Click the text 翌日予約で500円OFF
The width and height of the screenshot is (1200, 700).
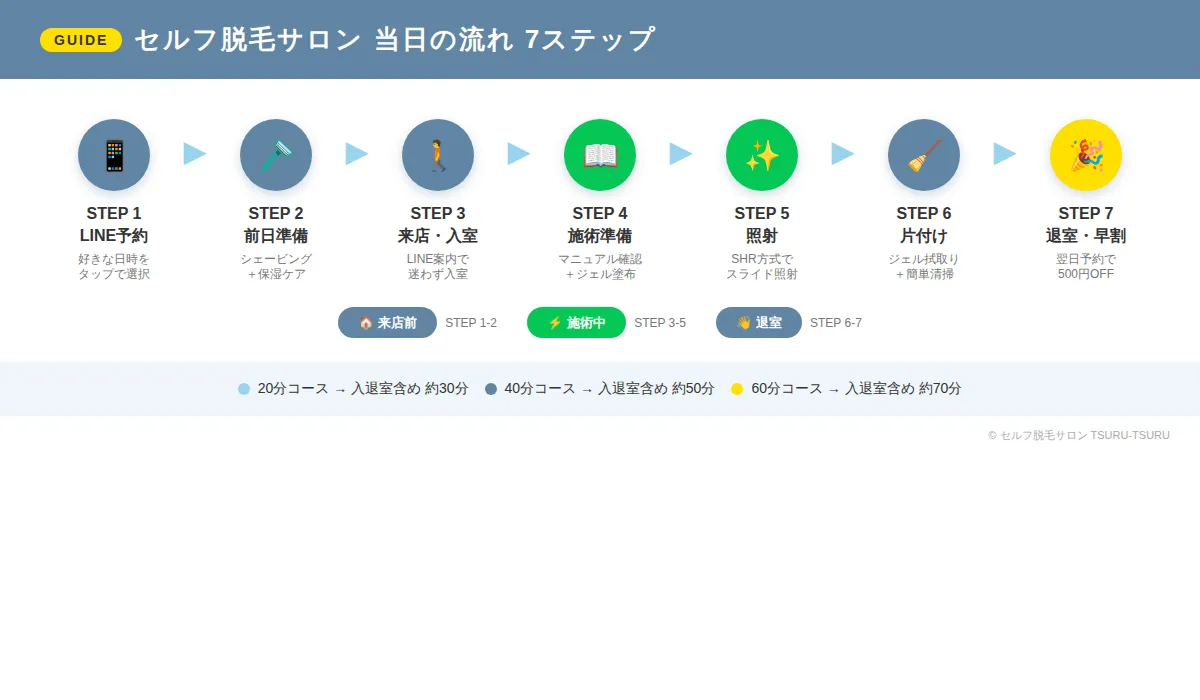tap(1086, 266)
